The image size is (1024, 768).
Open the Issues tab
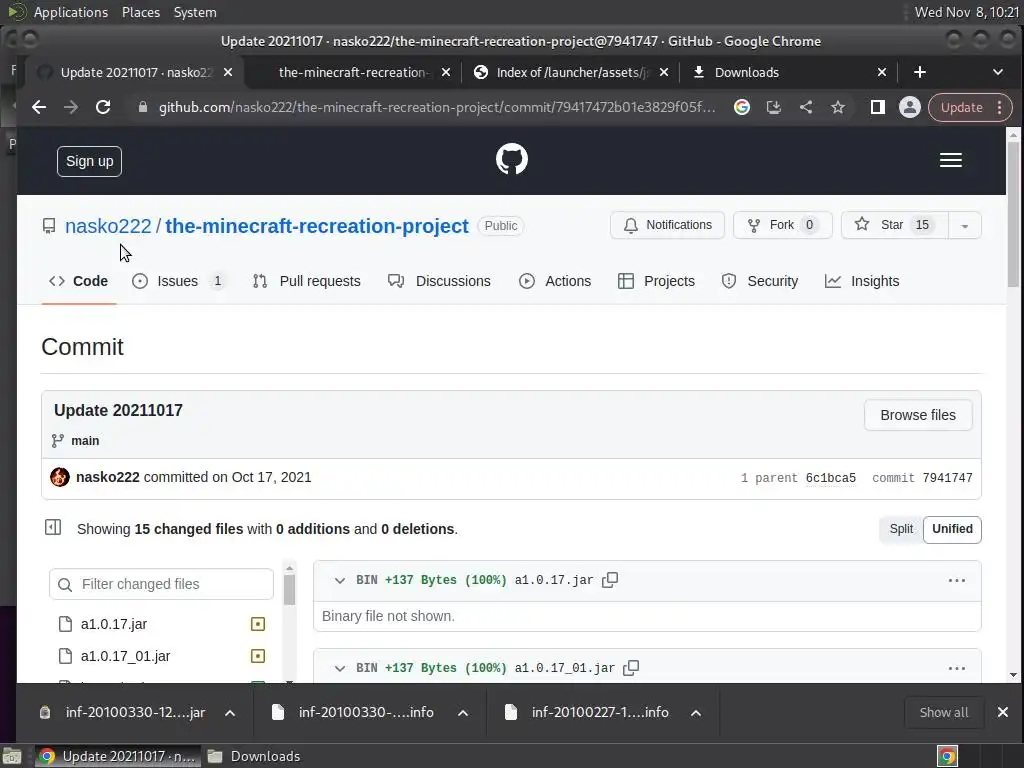coord(178,281)
